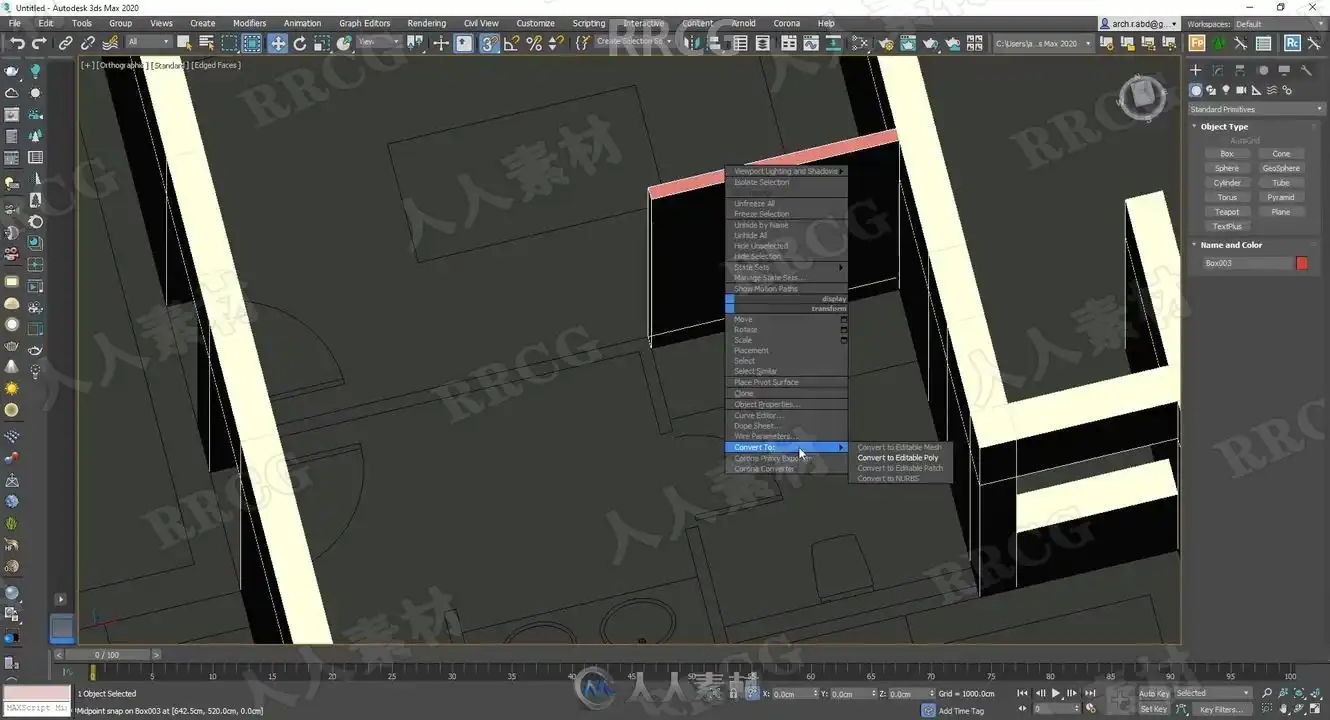Open Key Filters dialog
The image size is (1330, 720).
click(x=1221, y=710)
